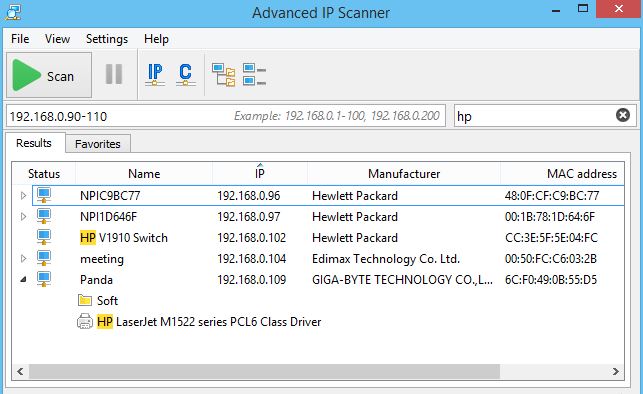The height and width of the screenshot is (394, 643).
Task: Open the Help menu
Action: (x=156, y=39)
